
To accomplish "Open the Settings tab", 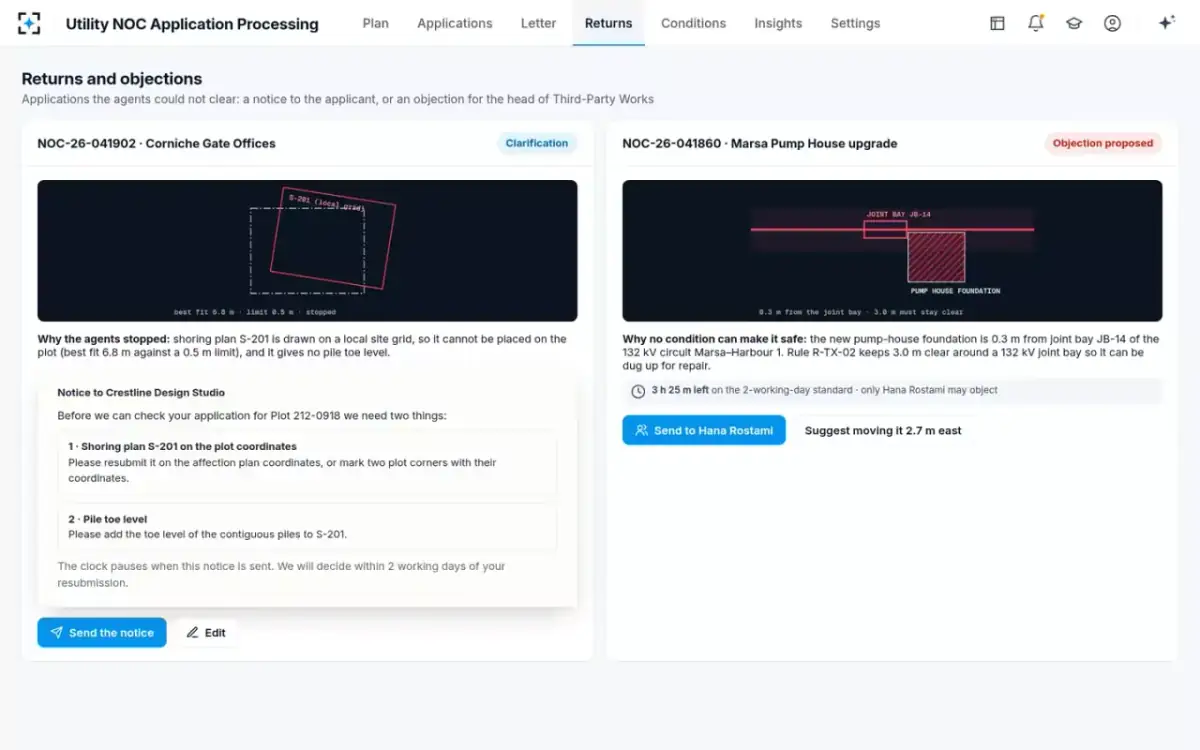I will (x=855, y=23).
